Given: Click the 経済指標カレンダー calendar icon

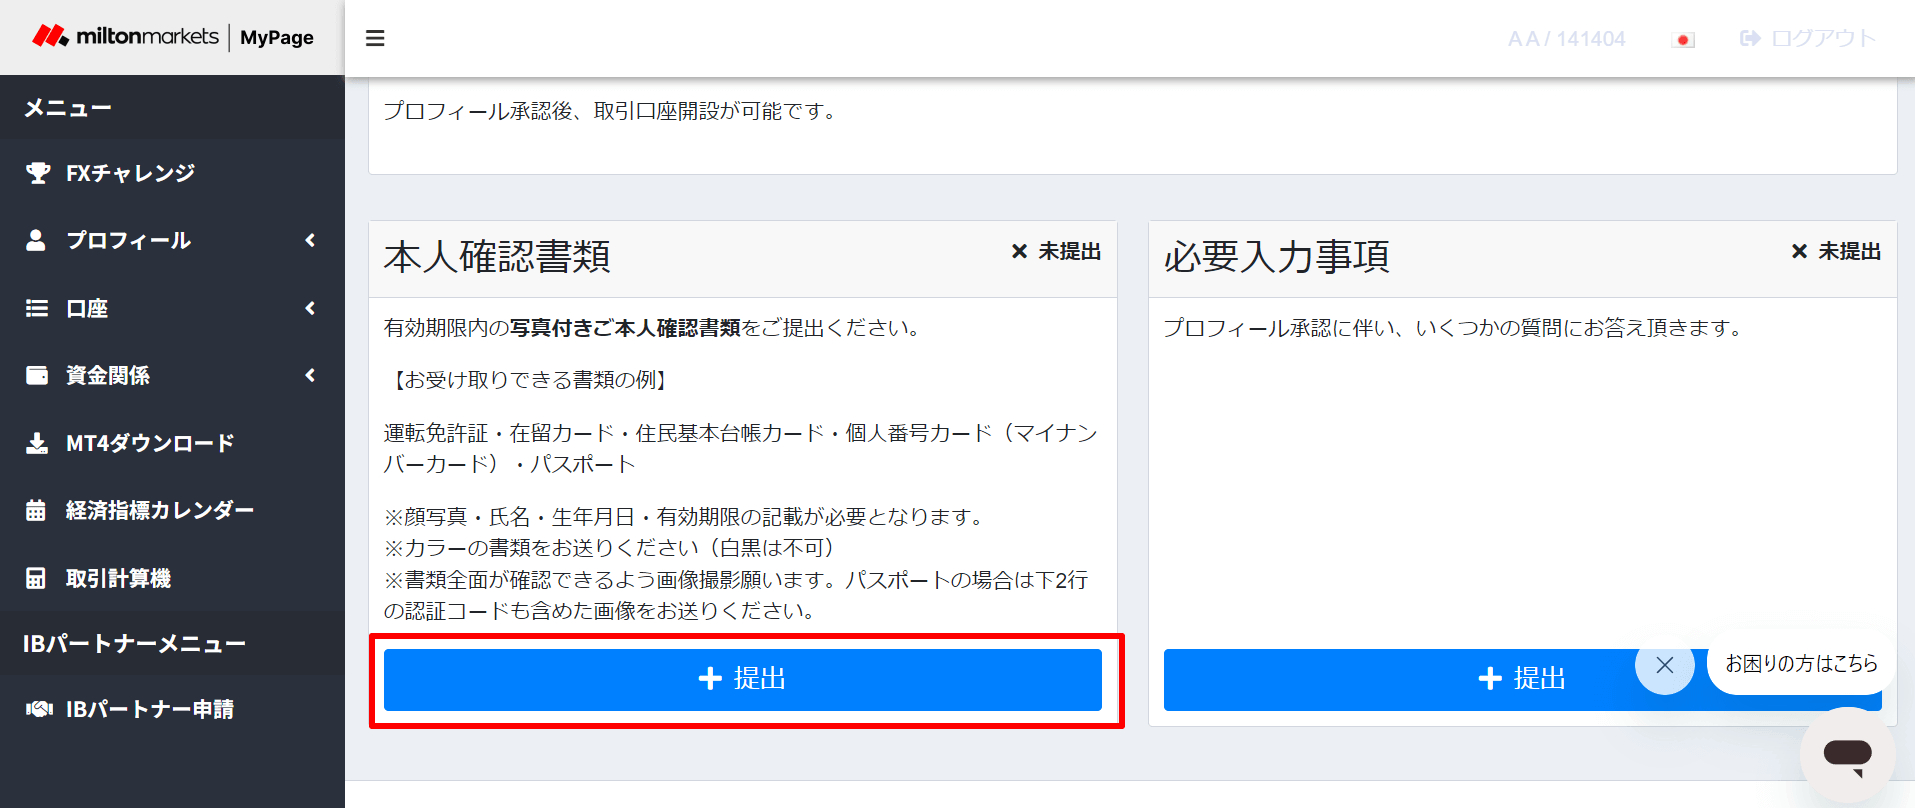Looking at the screenshot, I should pyautogui.click(x=36, y=510).
